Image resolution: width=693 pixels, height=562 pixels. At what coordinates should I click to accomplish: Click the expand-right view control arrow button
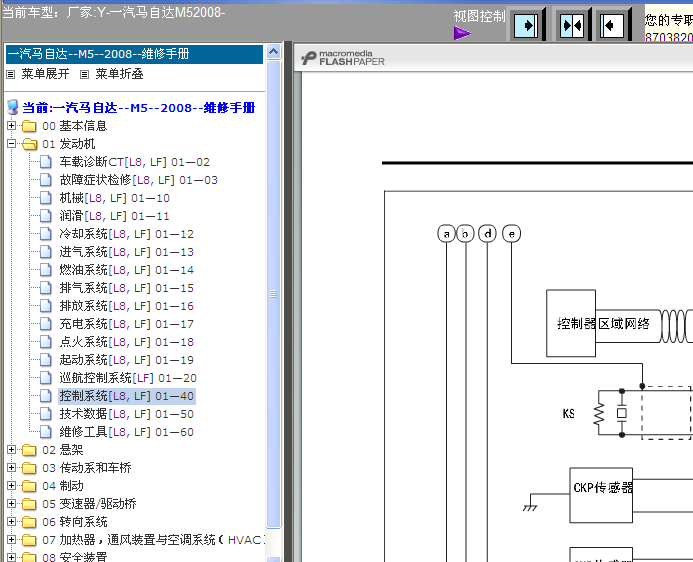[526, 25]
